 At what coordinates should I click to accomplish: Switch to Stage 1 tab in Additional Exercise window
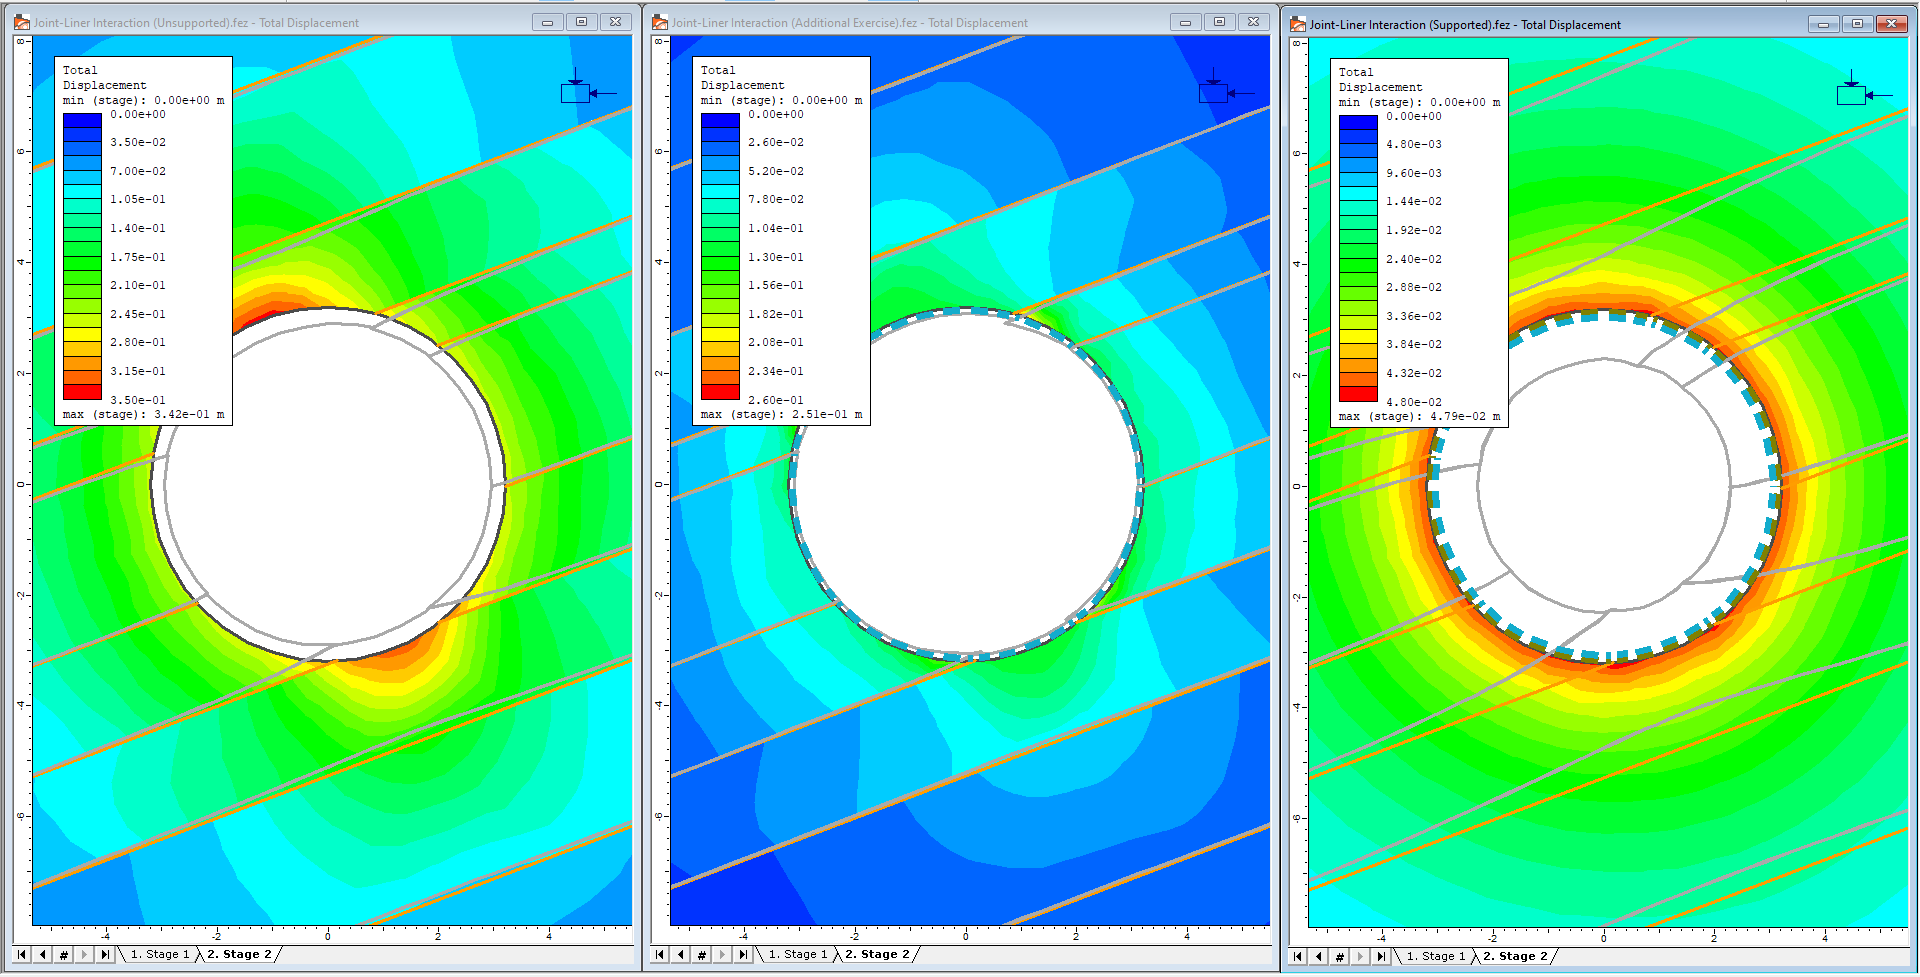(796, 954)
